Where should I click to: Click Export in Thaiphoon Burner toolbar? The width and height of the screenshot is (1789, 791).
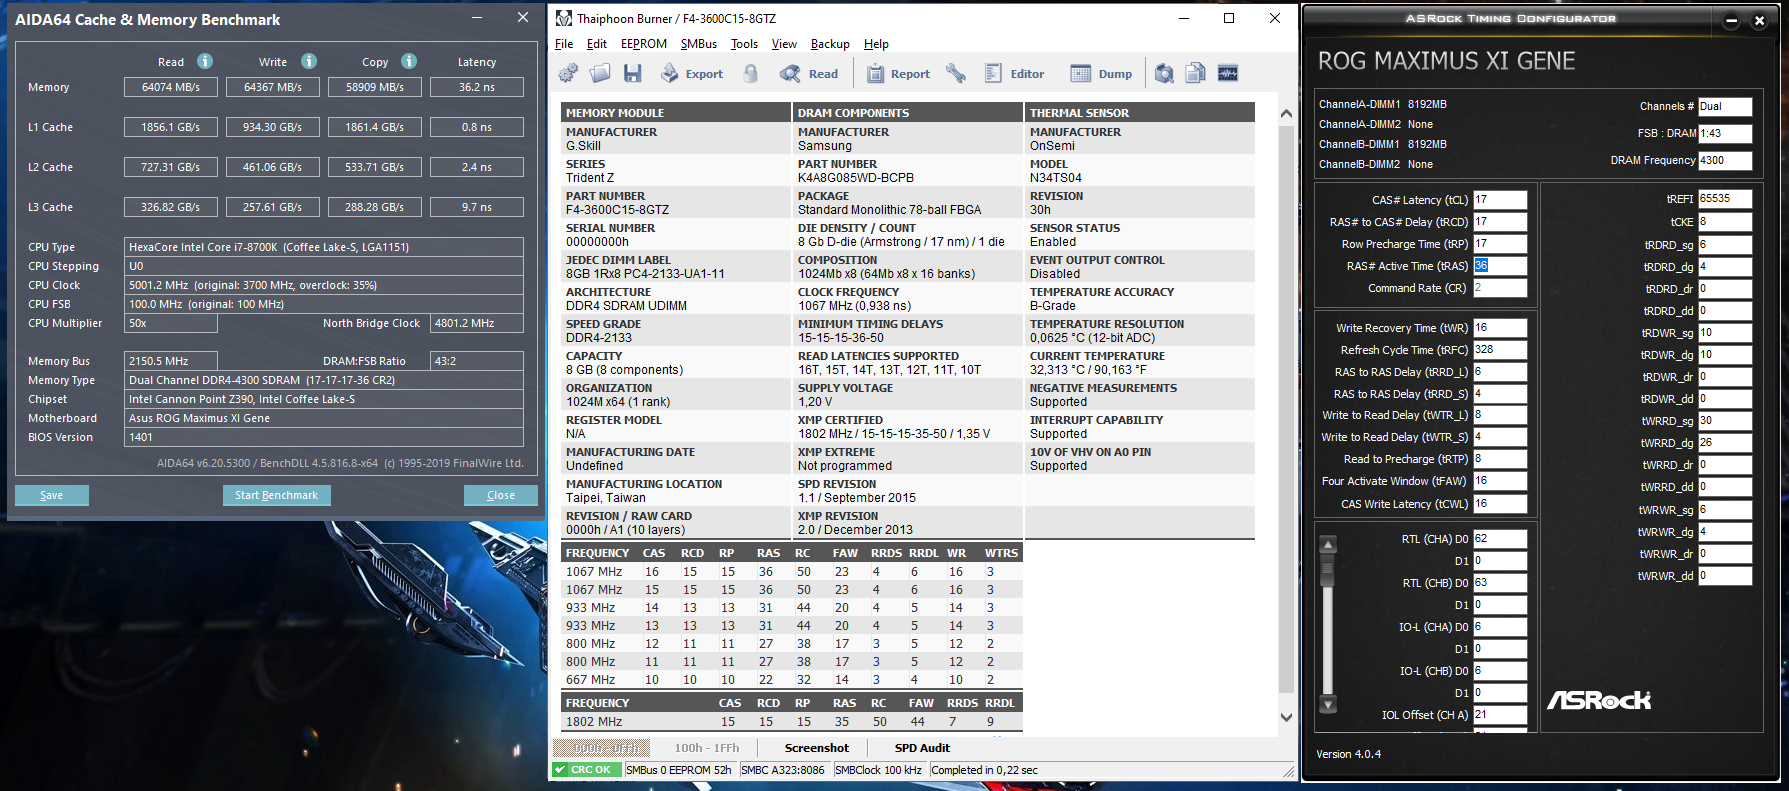coord(691,73)
